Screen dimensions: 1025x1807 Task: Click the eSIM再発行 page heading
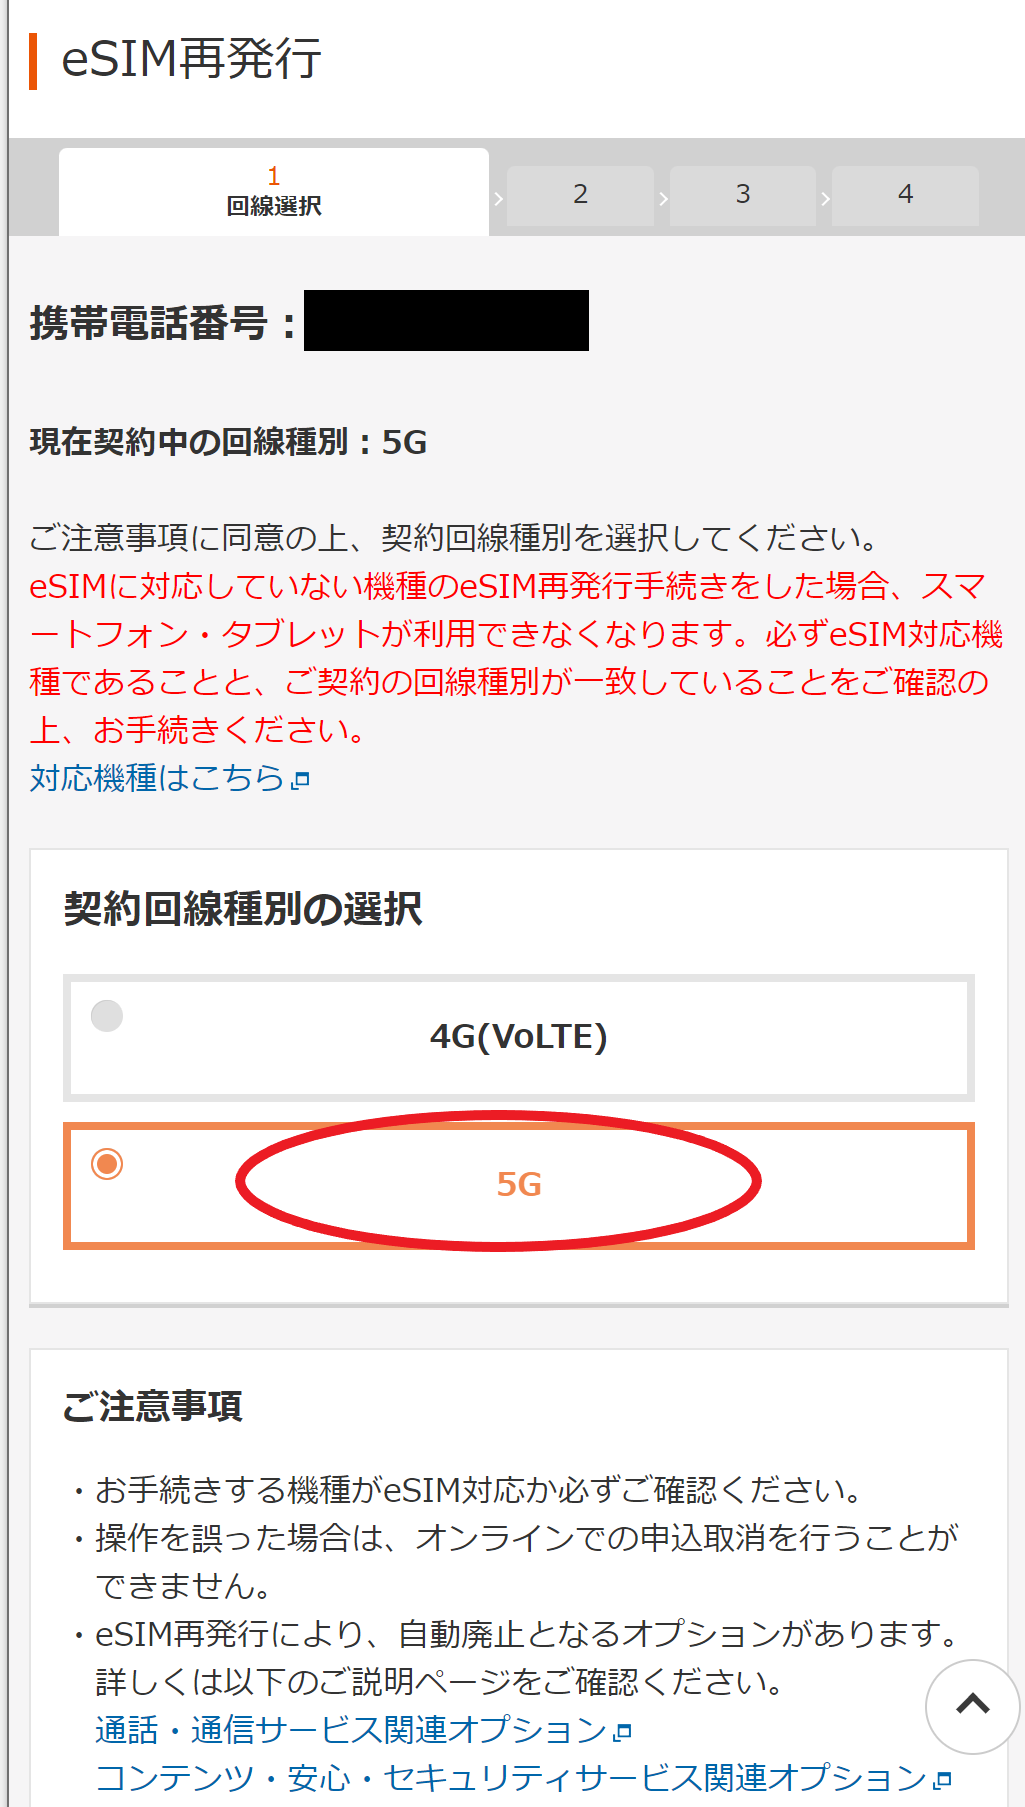click(x=191, y=59)
